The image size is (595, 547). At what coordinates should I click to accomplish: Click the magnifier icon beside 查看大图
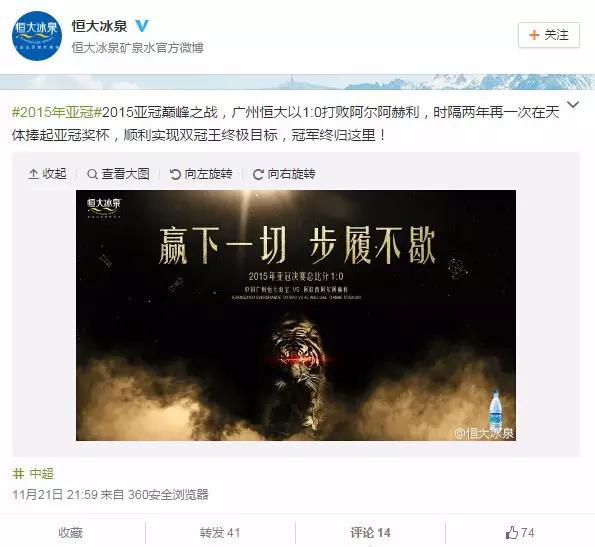tap(92, 174)
